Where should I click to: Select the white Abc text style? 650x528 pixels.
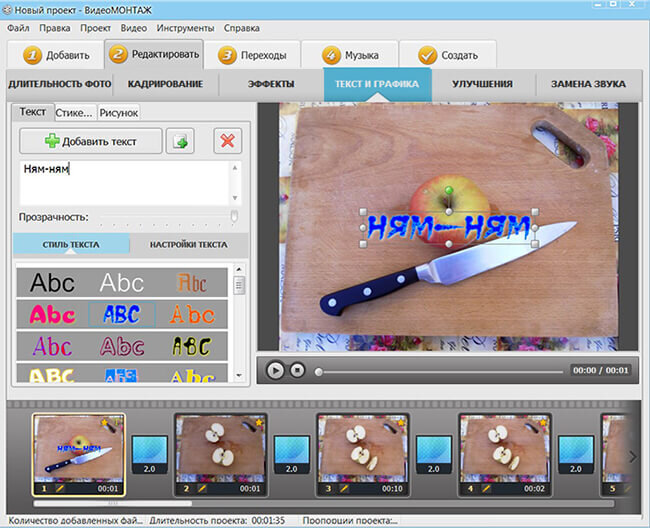click(121, 283)
